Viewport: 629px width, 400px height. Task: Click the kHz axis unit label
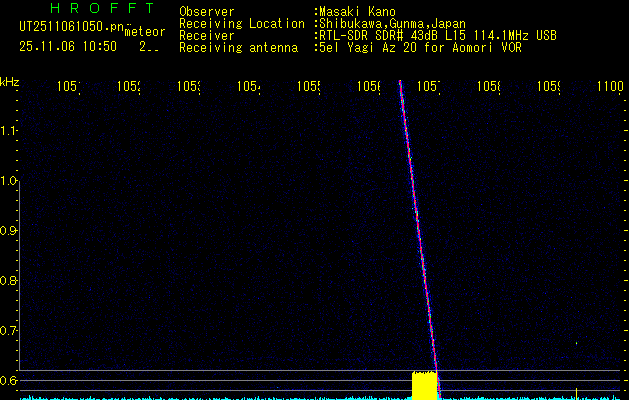point(9,81)
